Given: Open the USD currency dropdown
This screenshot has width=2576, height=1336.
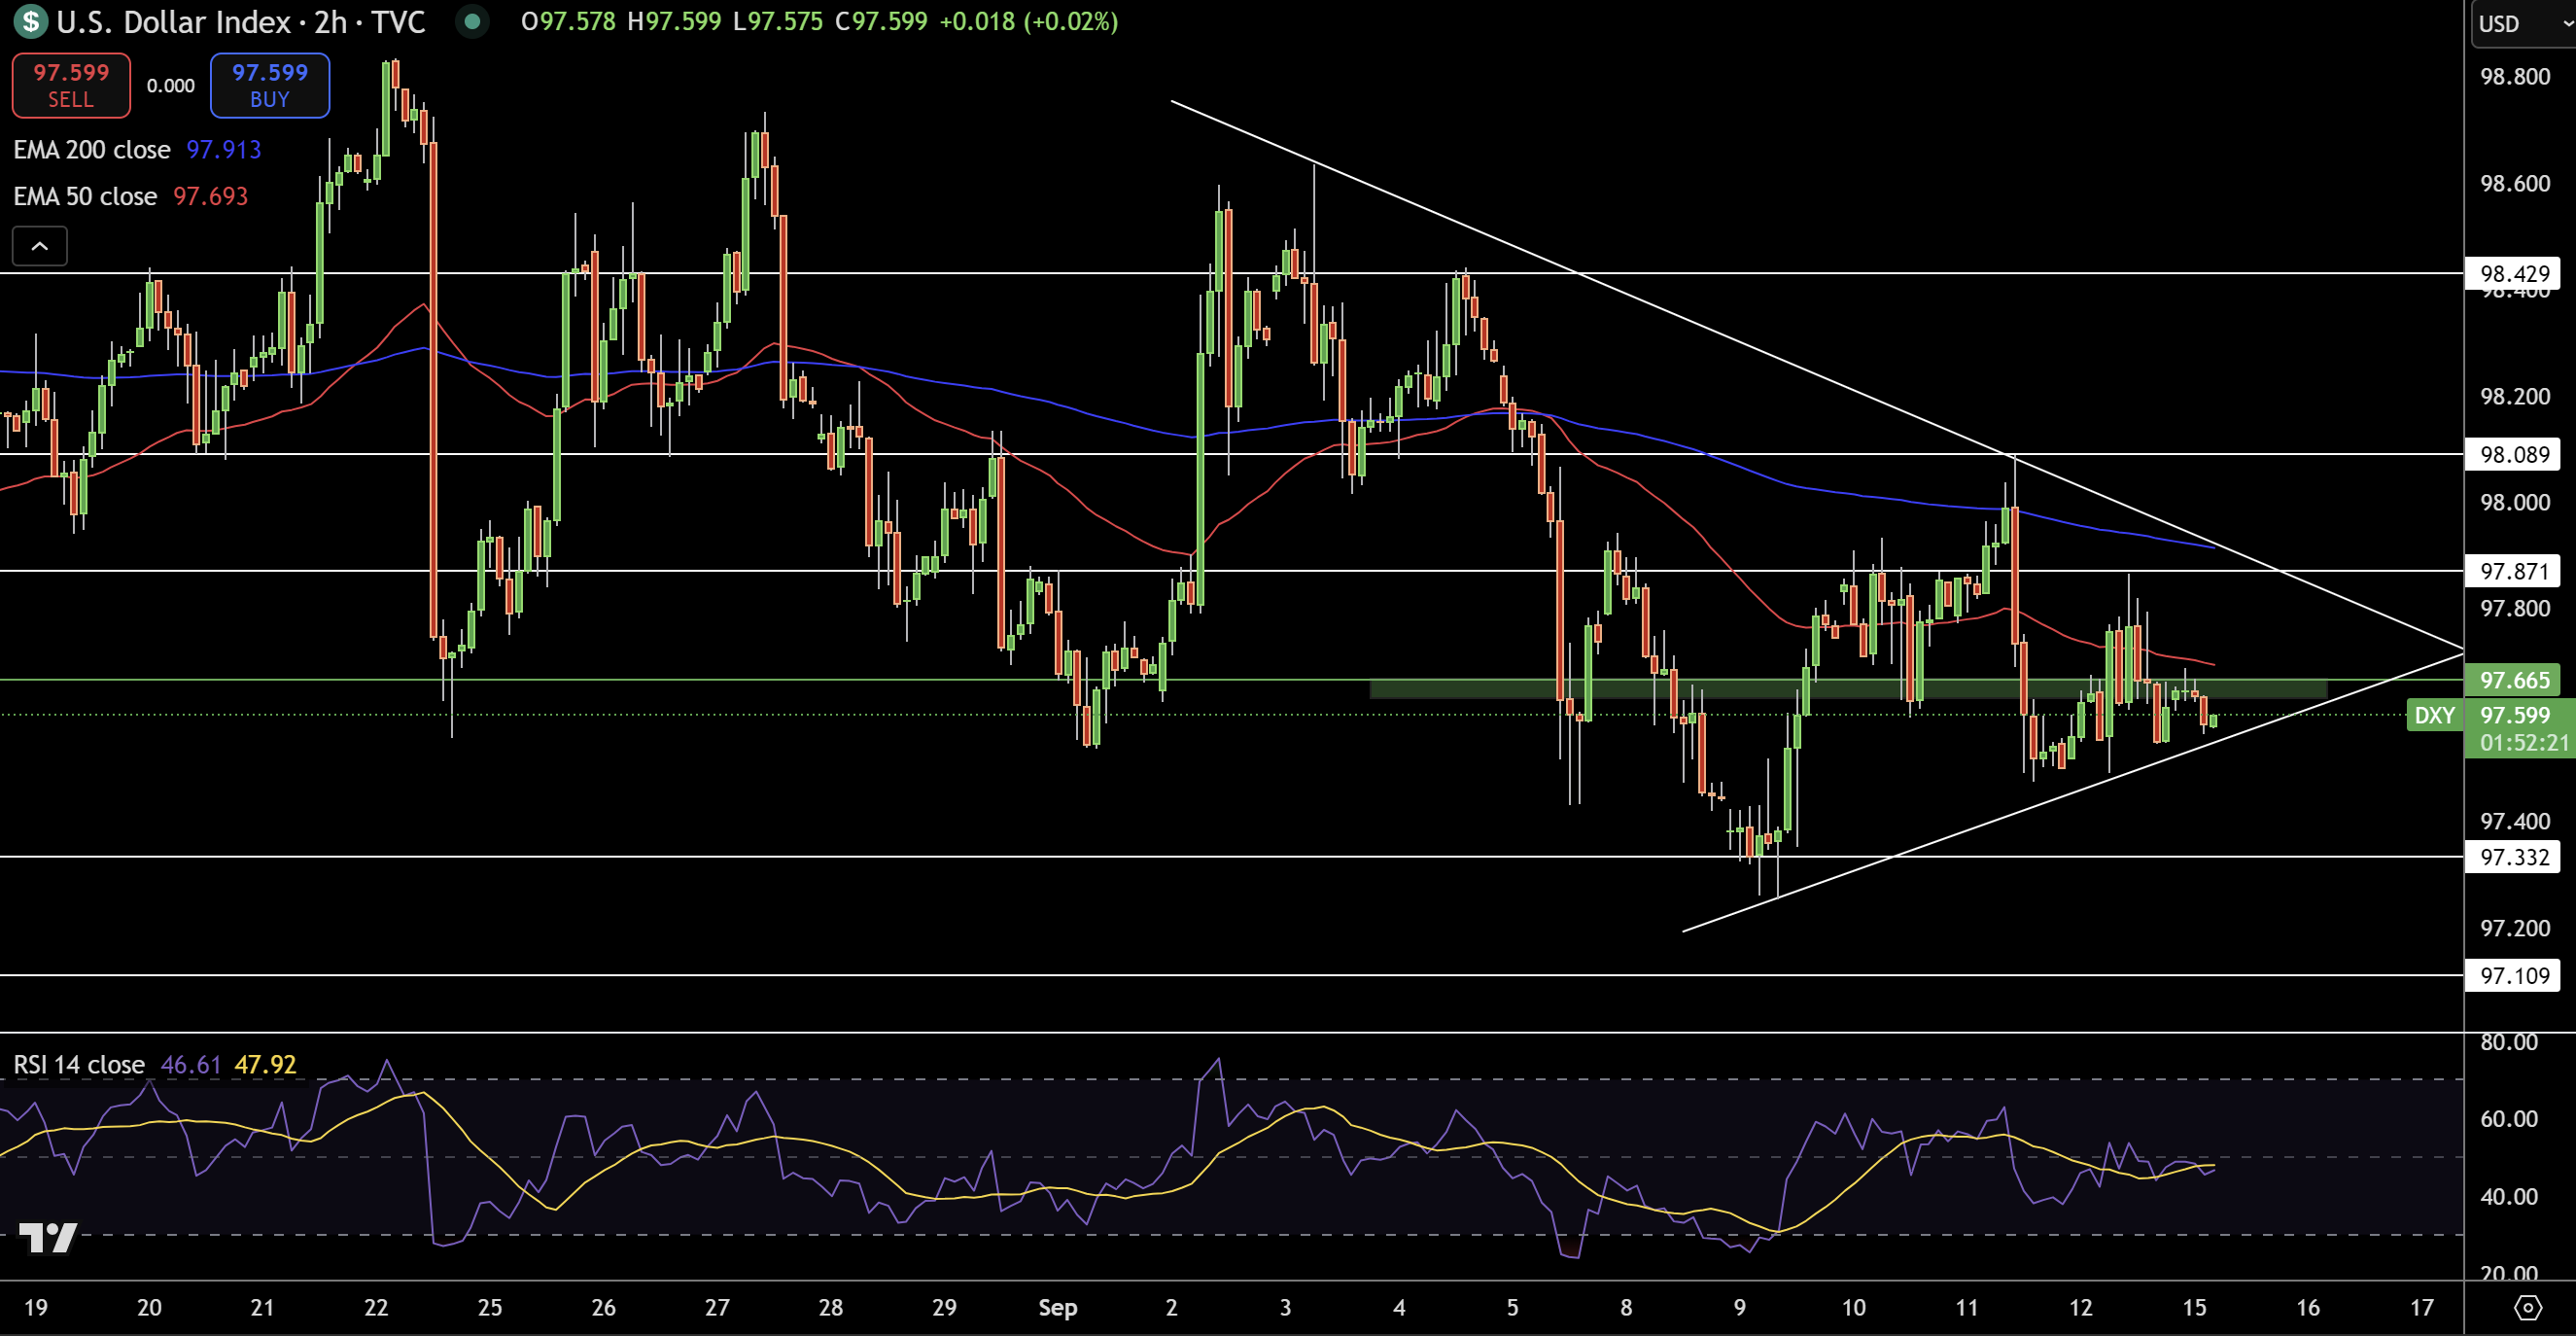Looking at the screenshot, I should click(2524, 24).
